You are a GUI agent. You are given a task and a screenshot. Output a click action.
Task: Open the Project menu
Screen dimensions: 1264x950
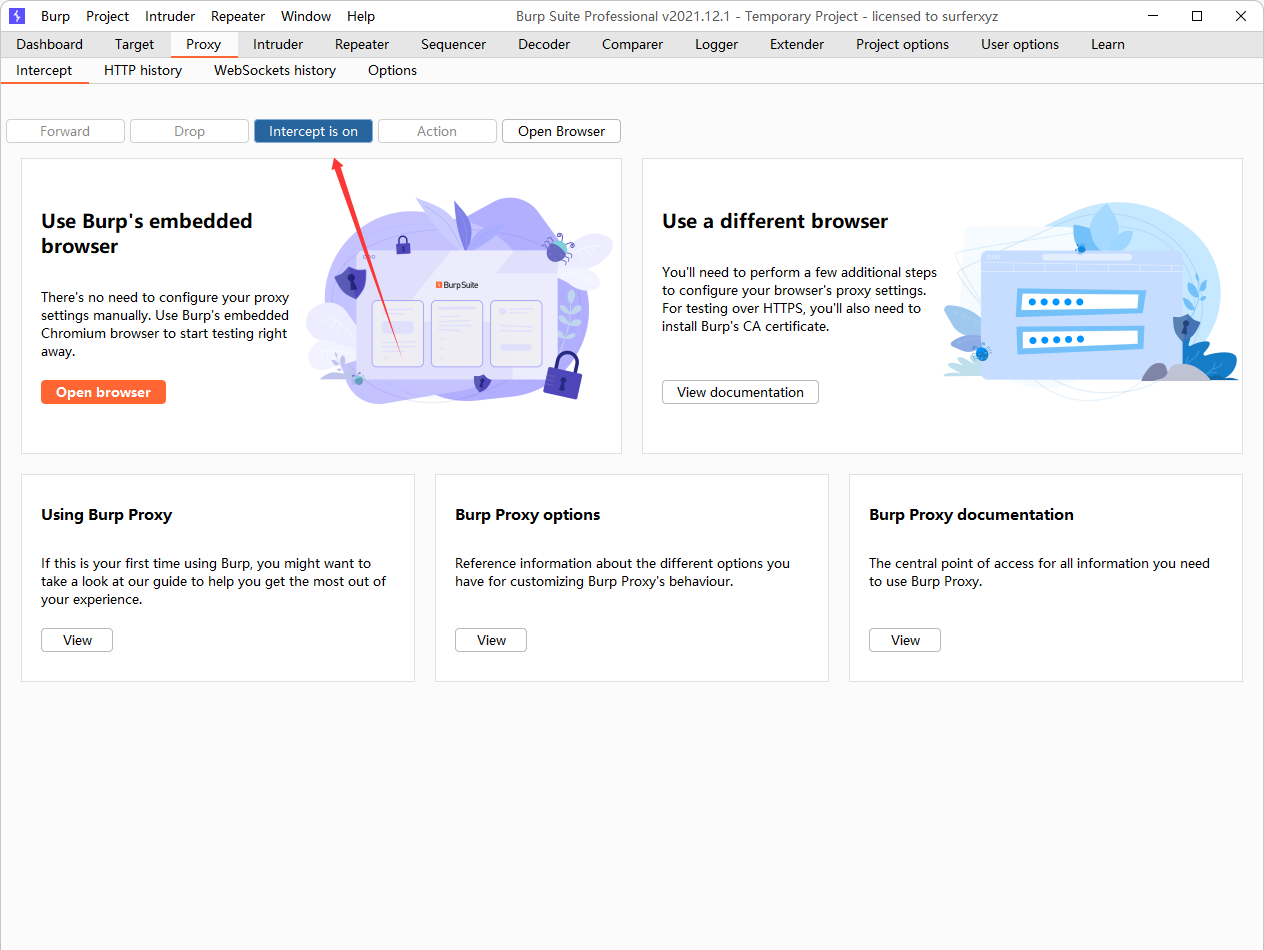(x=108, y=16)
